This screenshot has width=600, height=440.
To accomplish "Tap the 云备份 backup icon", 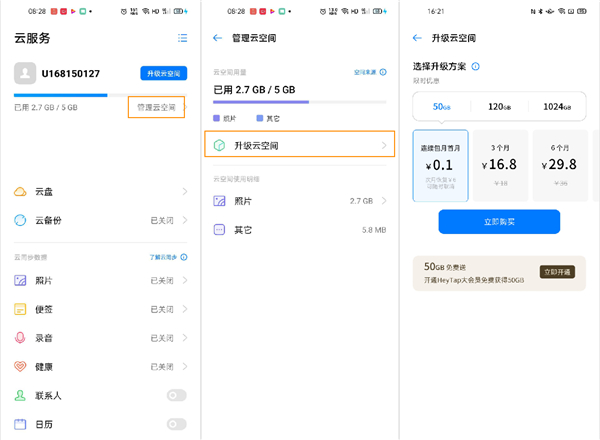I will click(x=21, y=220).
